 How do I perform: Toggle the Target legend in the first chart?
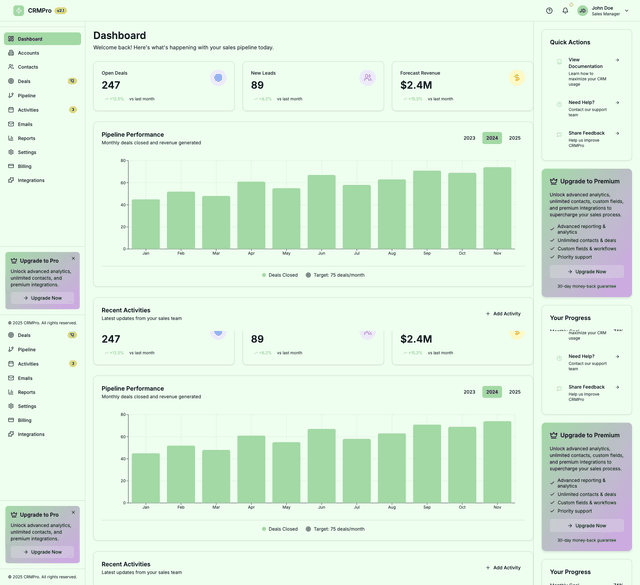click(335, 274)
